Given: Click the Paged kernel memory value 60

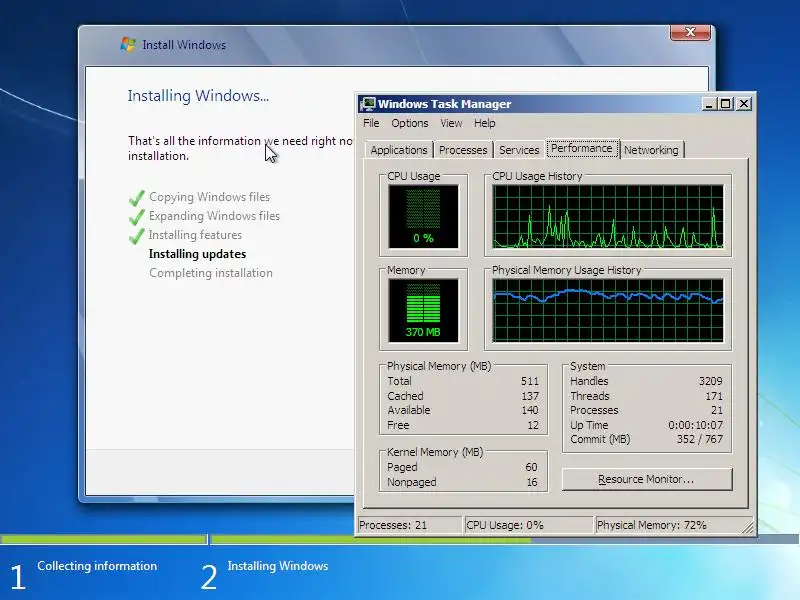Looking at the screenshot, I should click(531, 467).
